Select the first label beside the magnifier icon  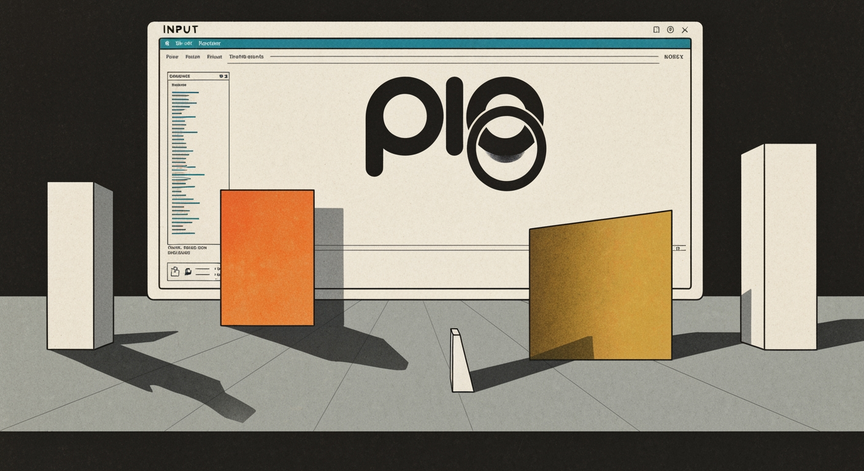[183, 44]
